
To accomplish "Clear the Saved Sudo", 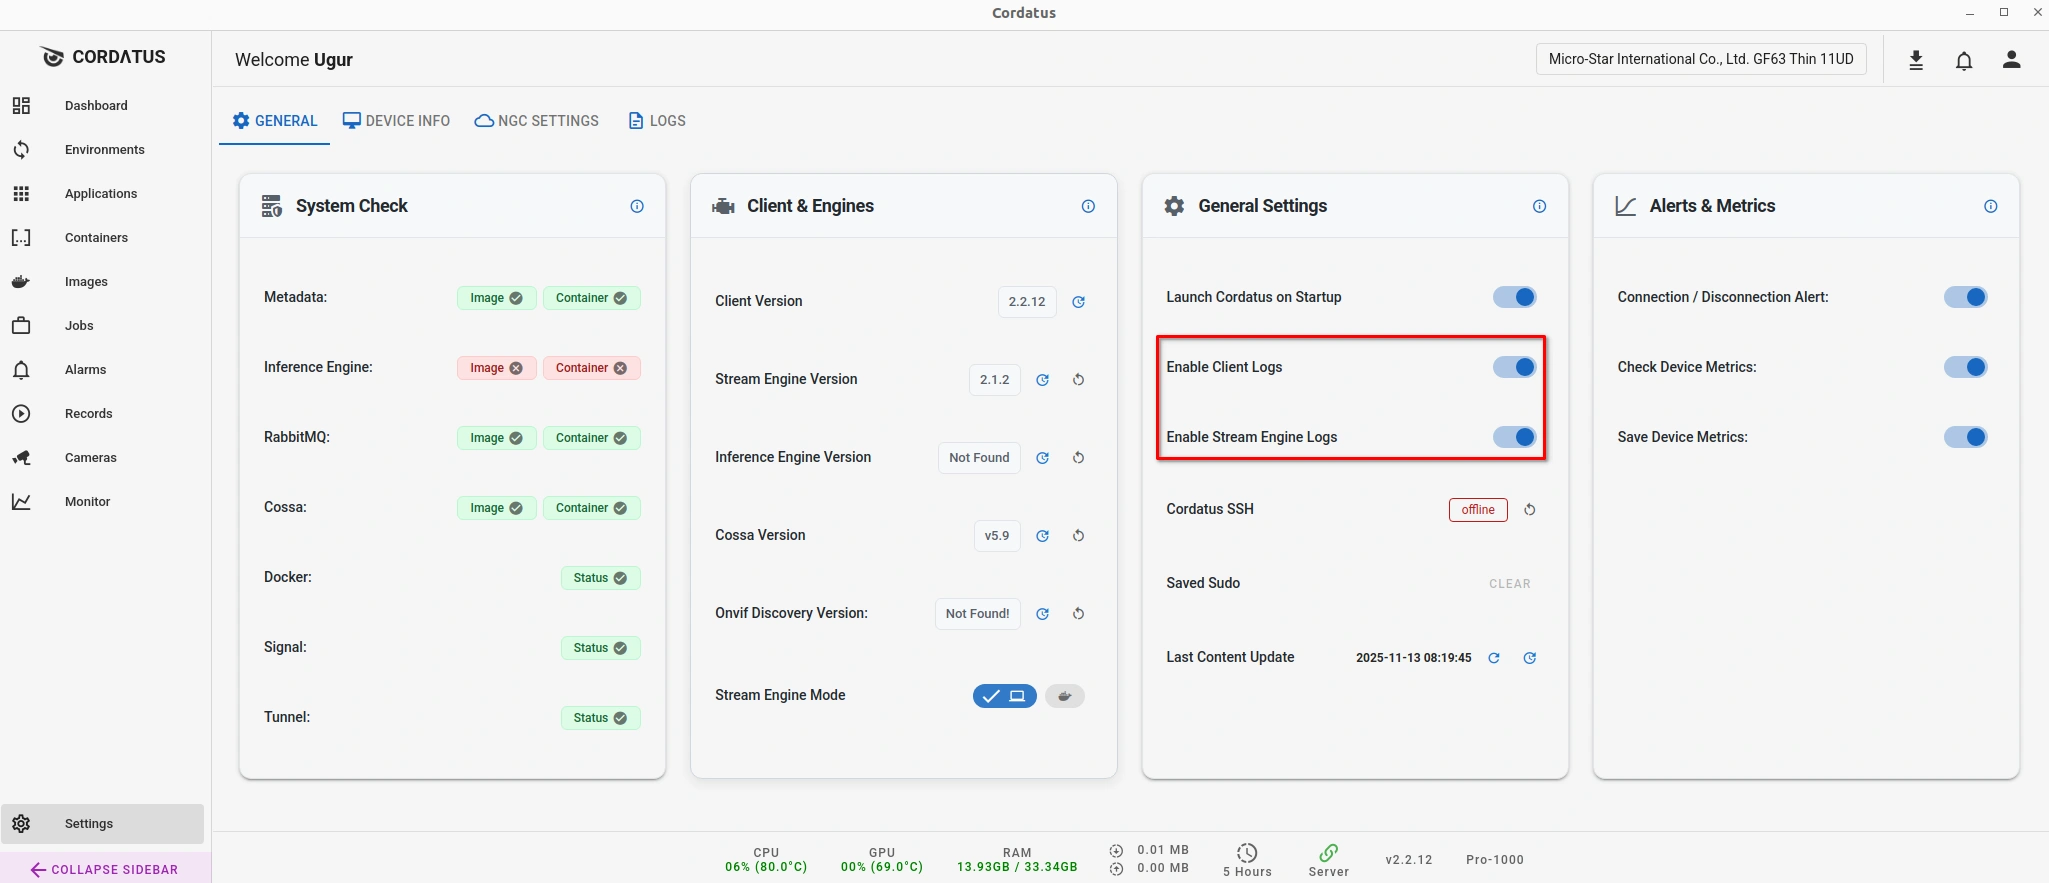I will (x=1509, y=584).
